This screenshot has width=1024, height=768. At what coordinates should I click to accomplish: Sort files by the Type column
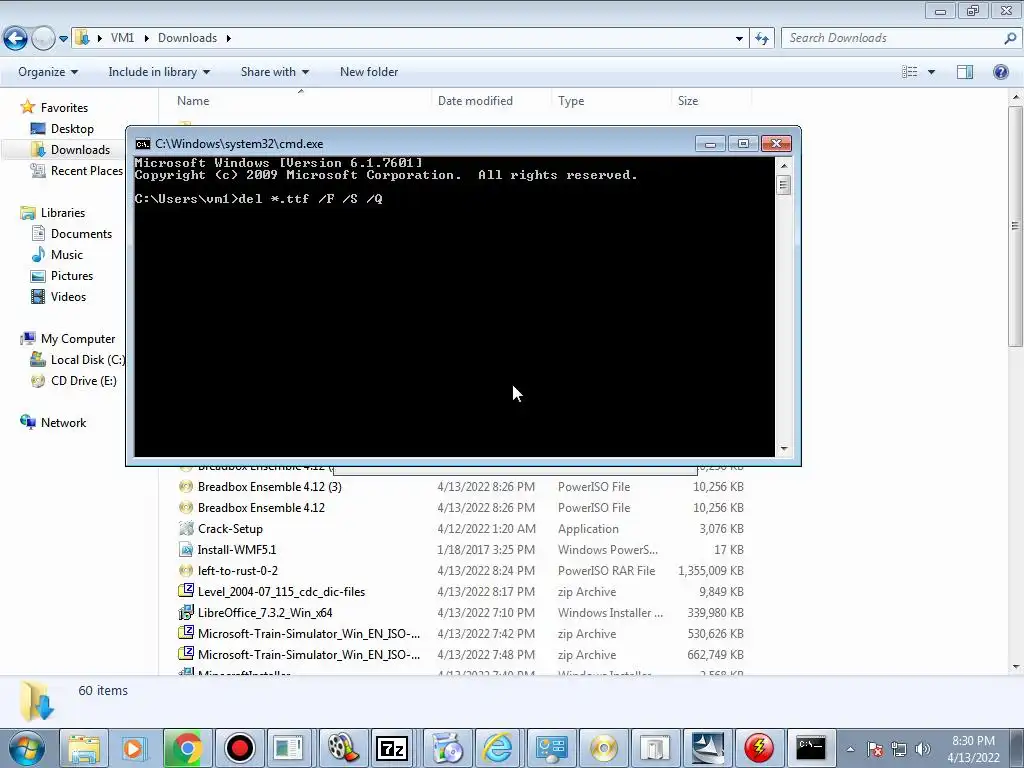571,101
